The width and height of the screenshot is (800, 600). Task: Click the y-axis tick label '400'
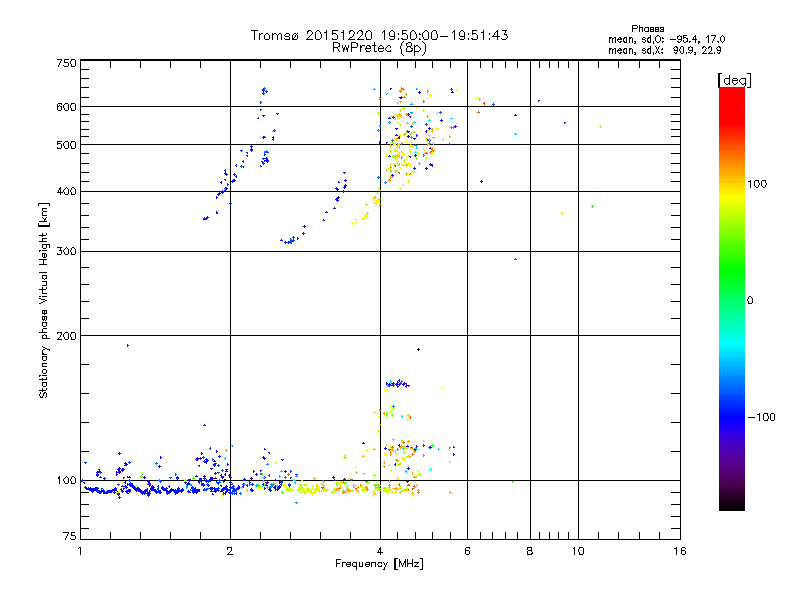tap(66, 191)
